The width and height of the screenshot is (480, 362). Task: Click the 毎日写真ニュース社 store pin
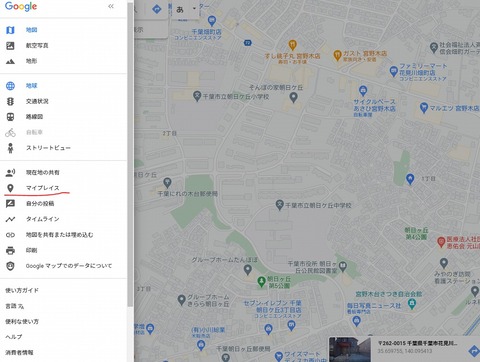pyautogui.click(x=356, y=321)
